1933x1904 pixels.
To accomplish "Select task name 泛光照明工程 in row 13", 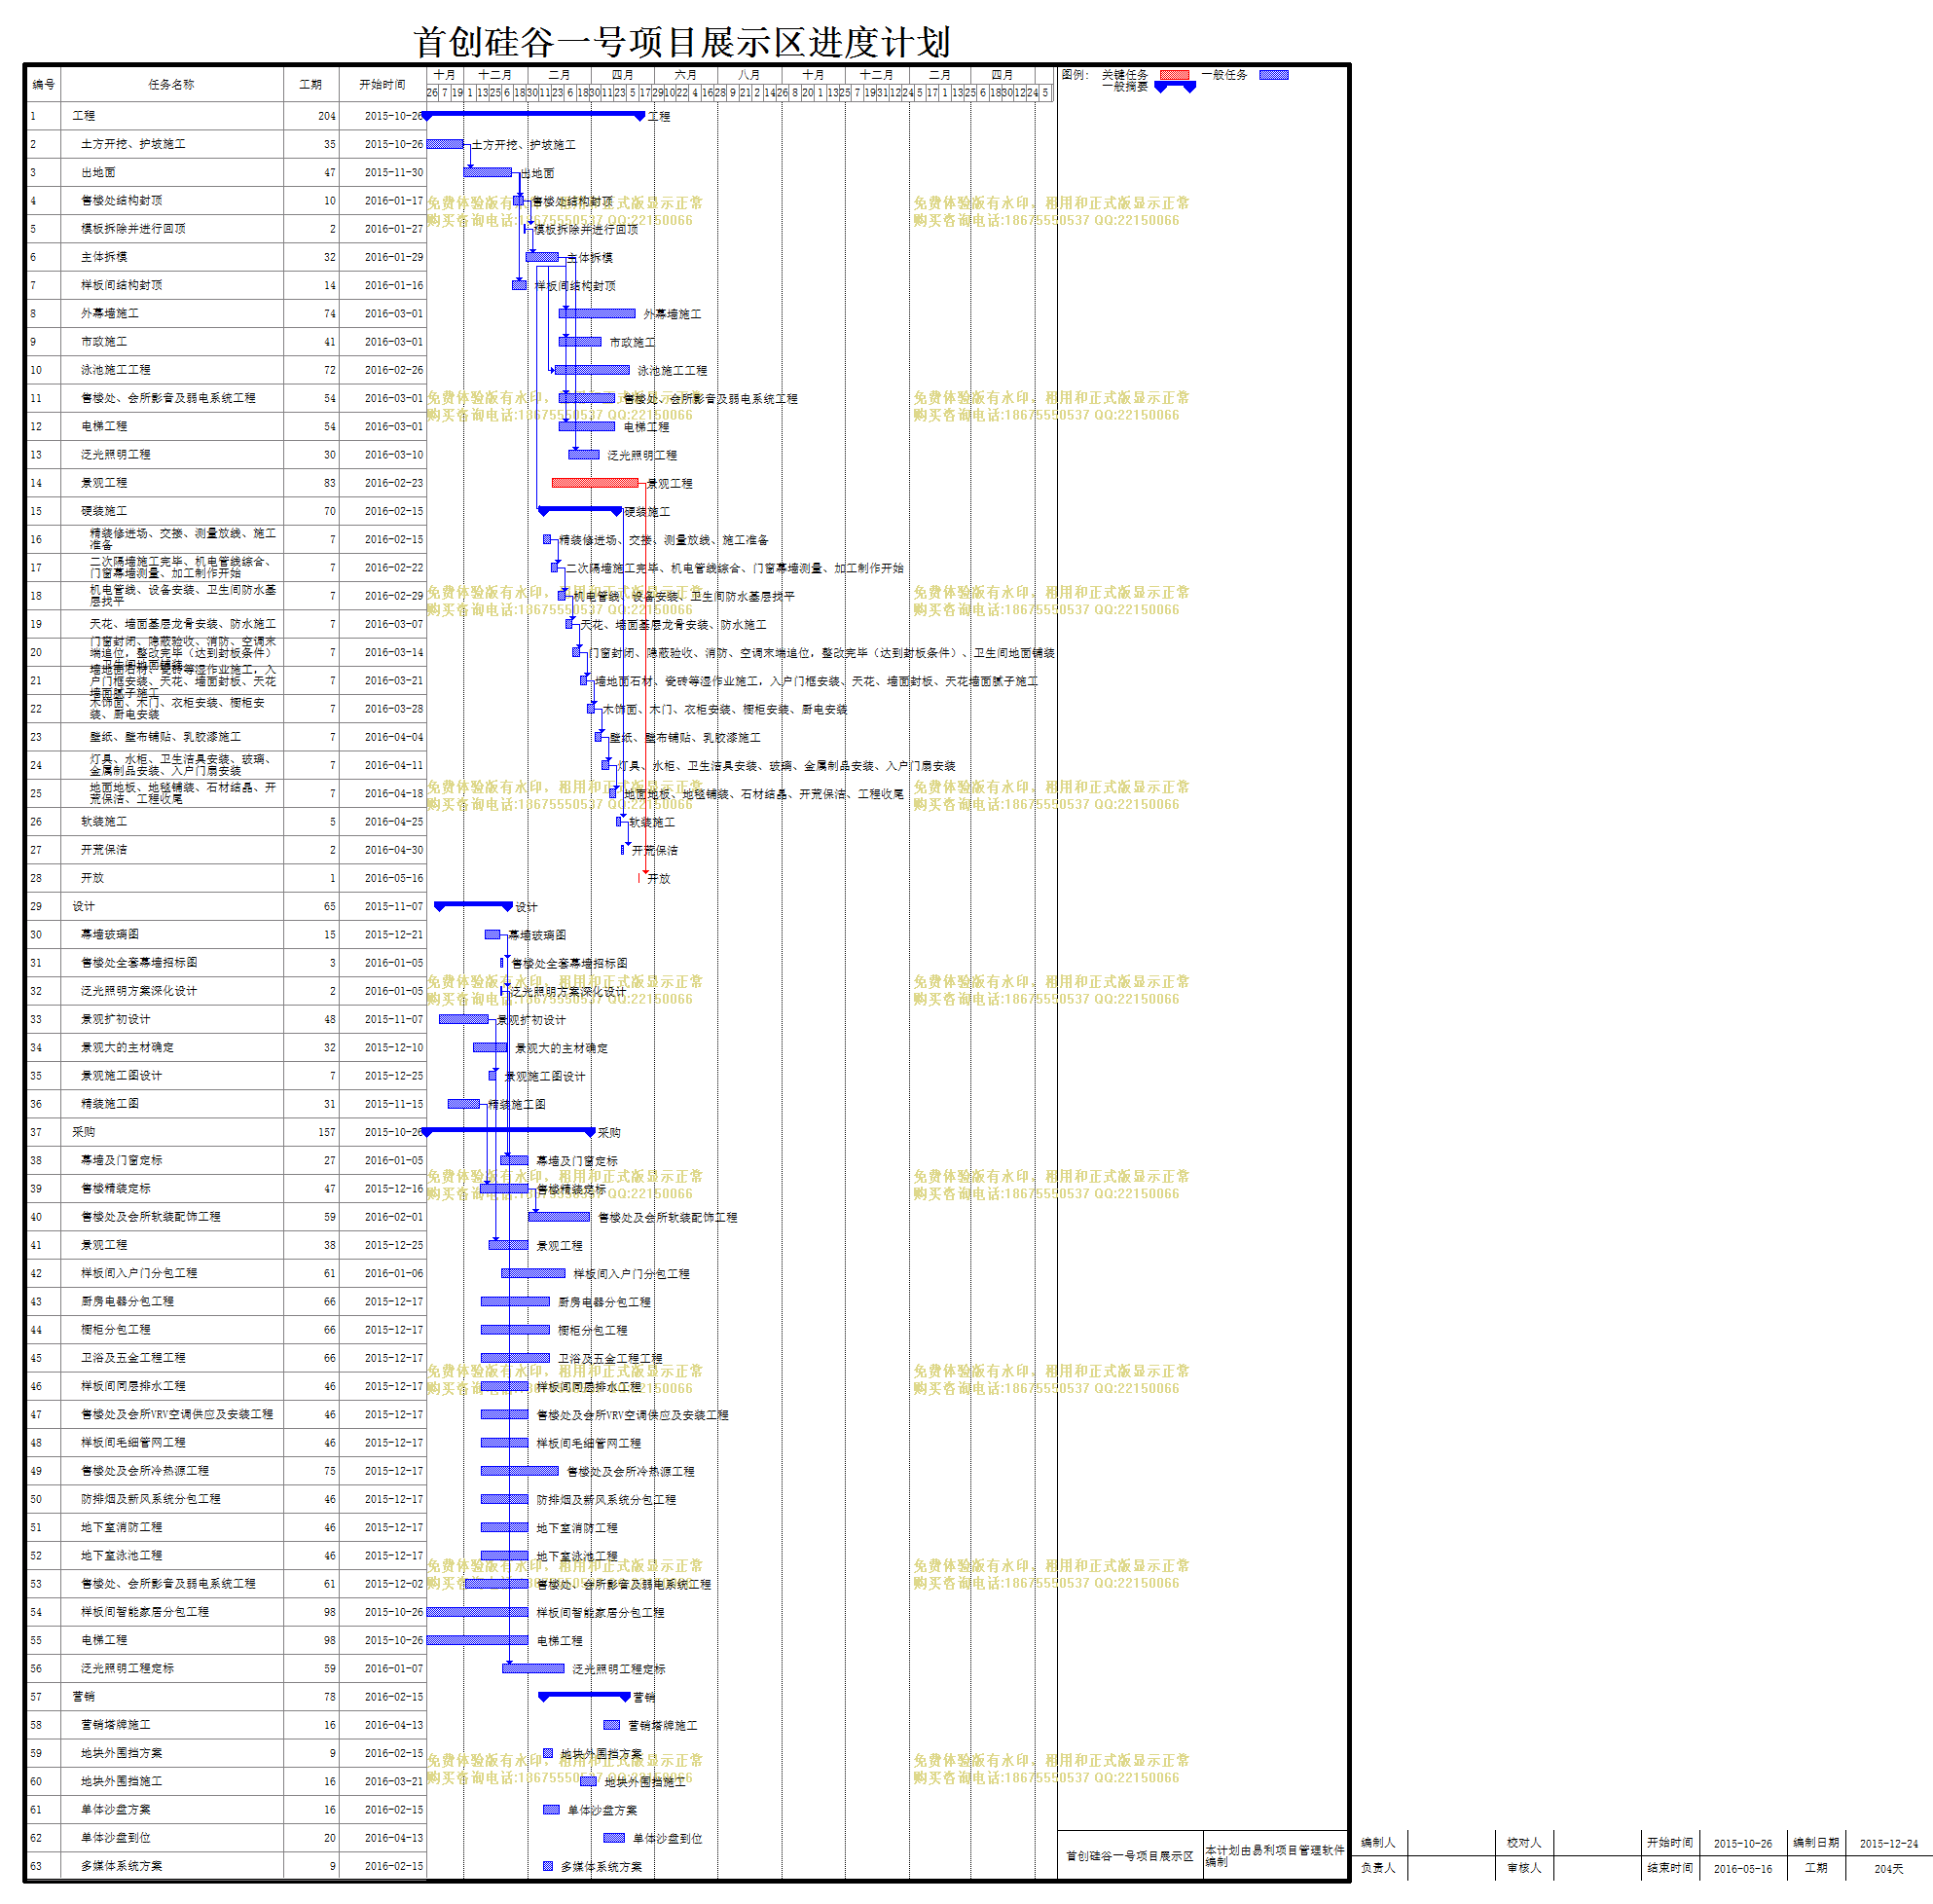I will click(x=115, y=455).
